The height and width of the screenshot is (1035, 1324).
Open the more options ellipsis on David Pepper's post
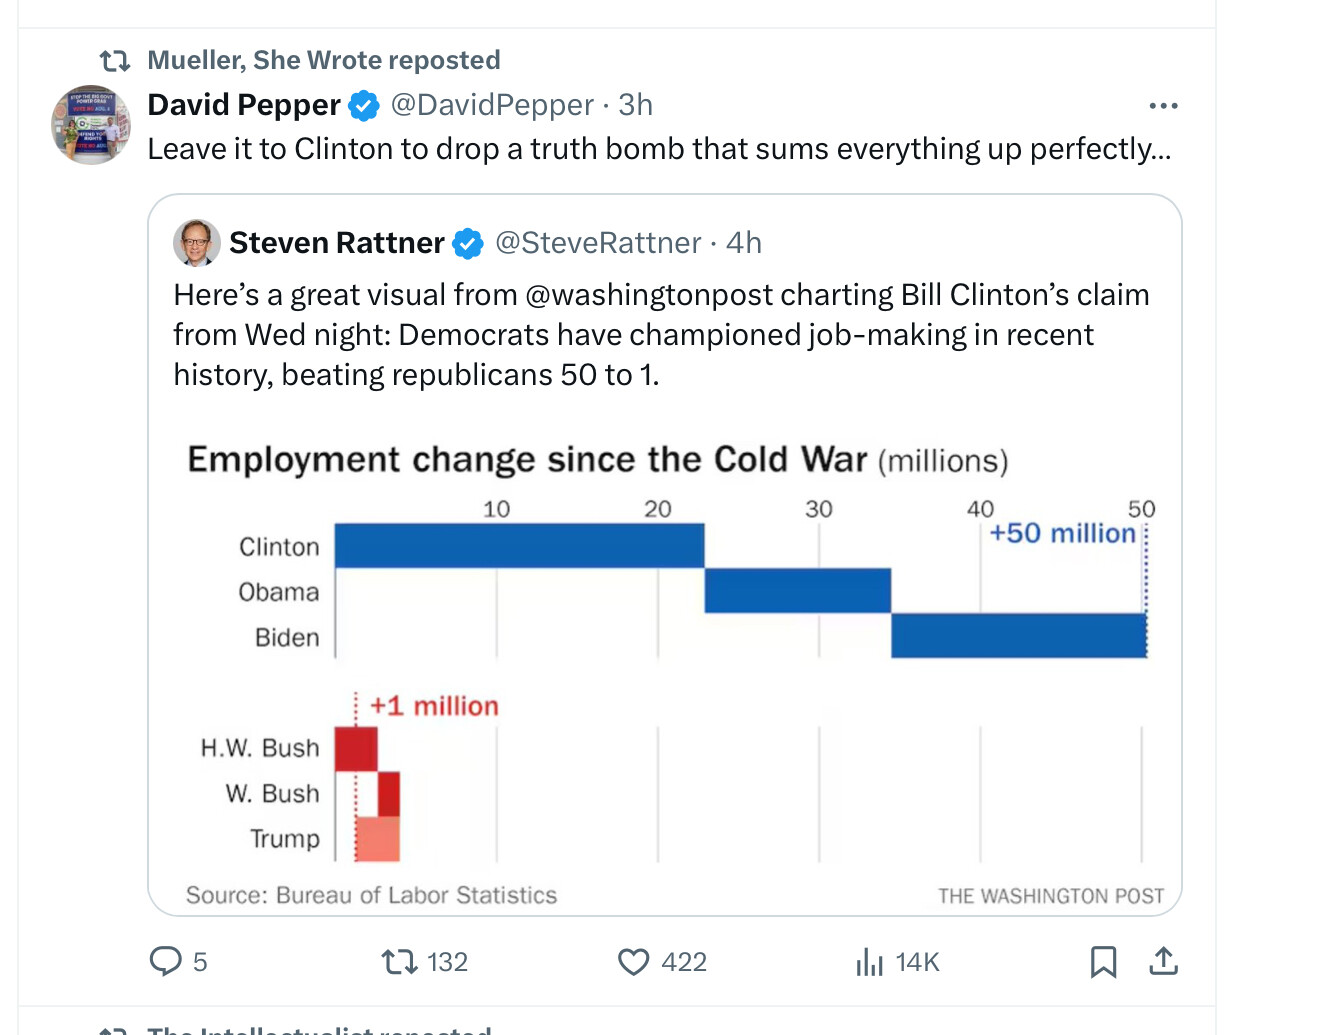pos(1163,105)
